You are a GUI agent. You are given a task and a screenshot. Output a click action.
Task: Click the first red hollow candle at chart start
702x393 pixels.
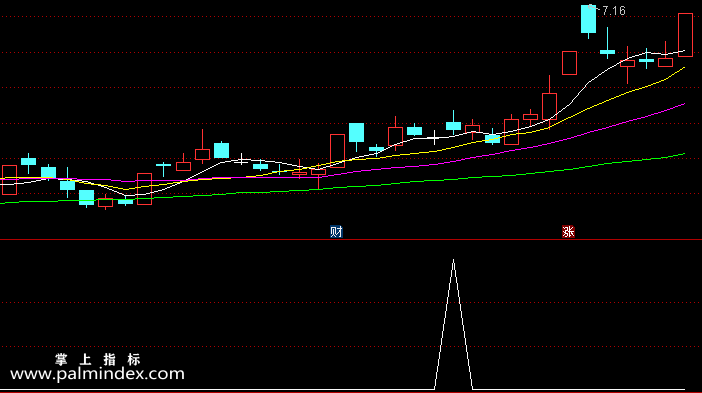[x=9, y=180]
